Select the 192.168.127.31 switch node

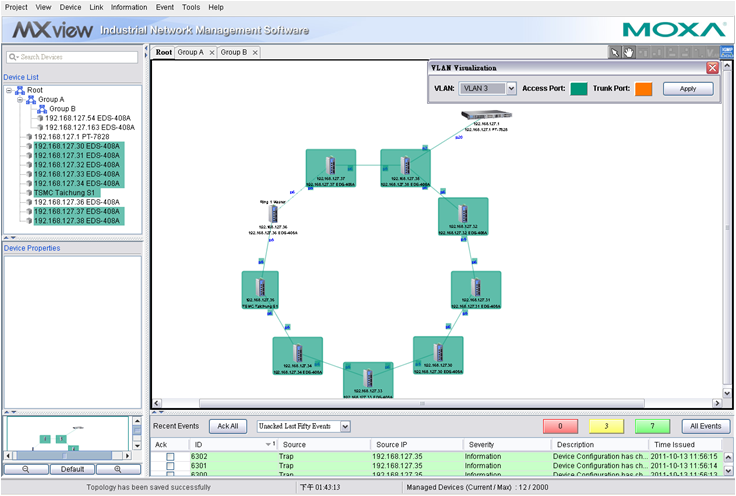476,290
